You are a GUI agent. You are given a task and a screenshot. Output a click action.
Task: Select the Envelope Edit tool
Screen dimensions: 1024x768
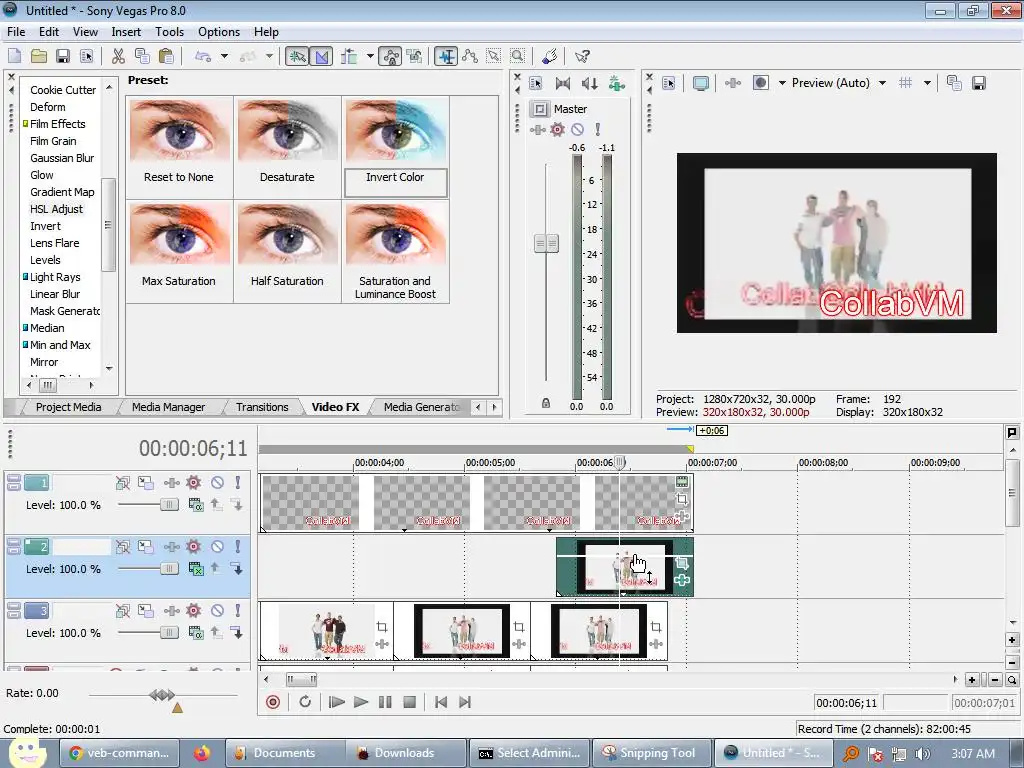tap(470, 56)
